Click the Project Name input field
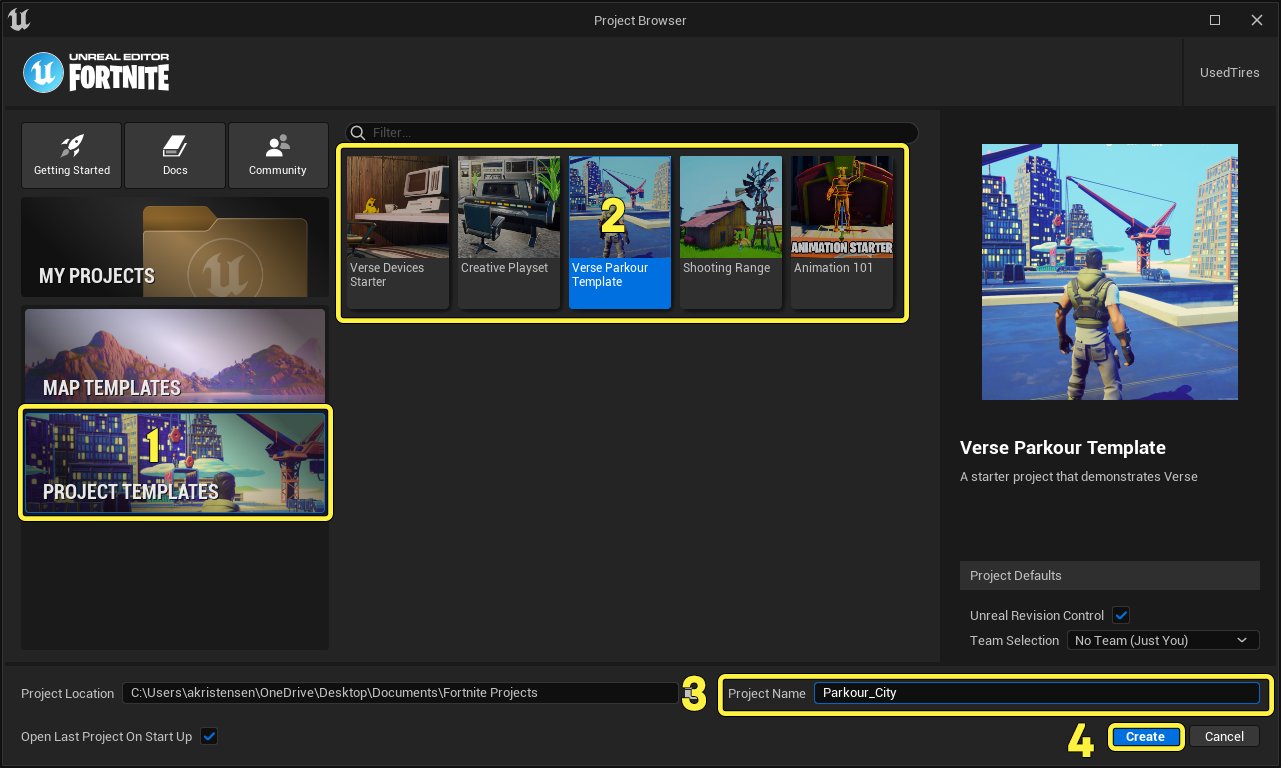The height and width of the screenshot is (768, 1281). pos(1035,693)
